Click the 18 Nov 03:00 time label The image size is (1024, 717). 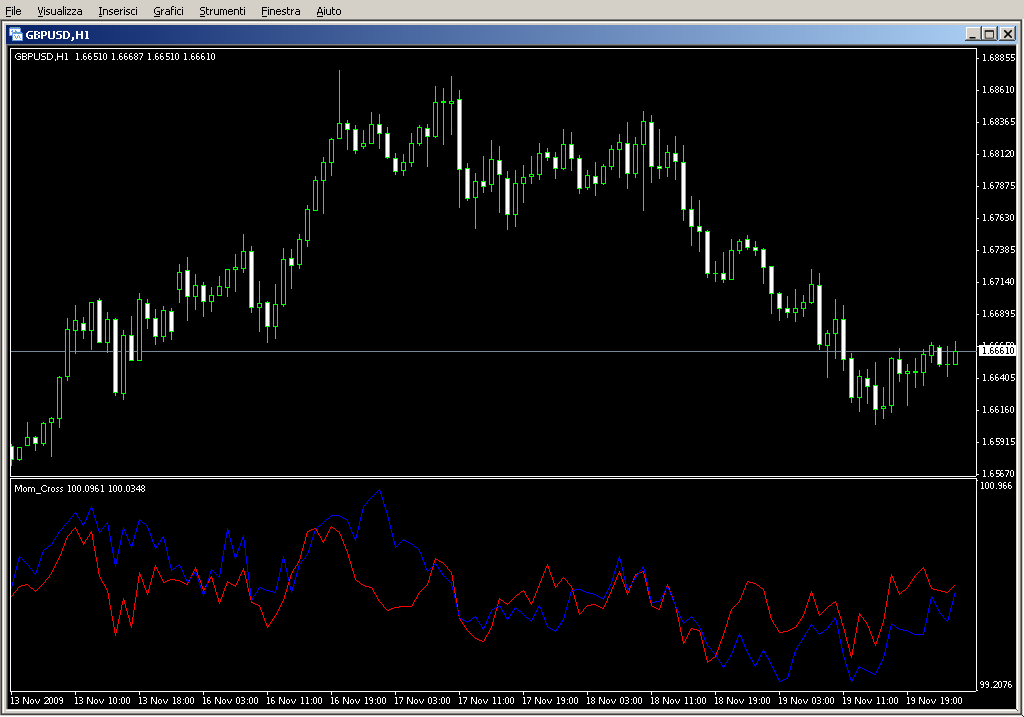tap(614, 701)
